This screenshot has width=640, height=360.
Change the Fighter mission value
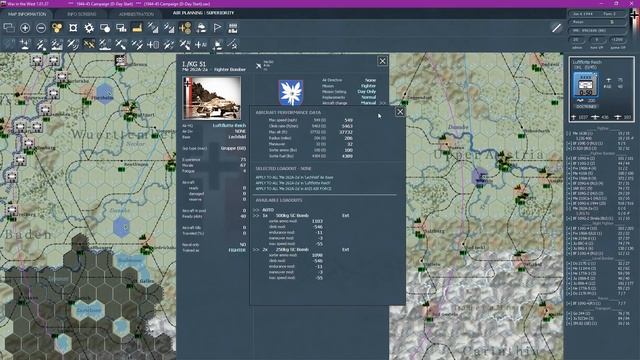(369, 86)
